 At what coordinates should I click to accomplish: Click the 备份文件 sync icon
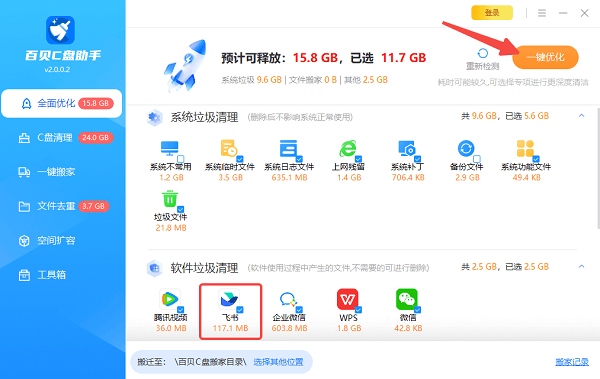(466, 148)
